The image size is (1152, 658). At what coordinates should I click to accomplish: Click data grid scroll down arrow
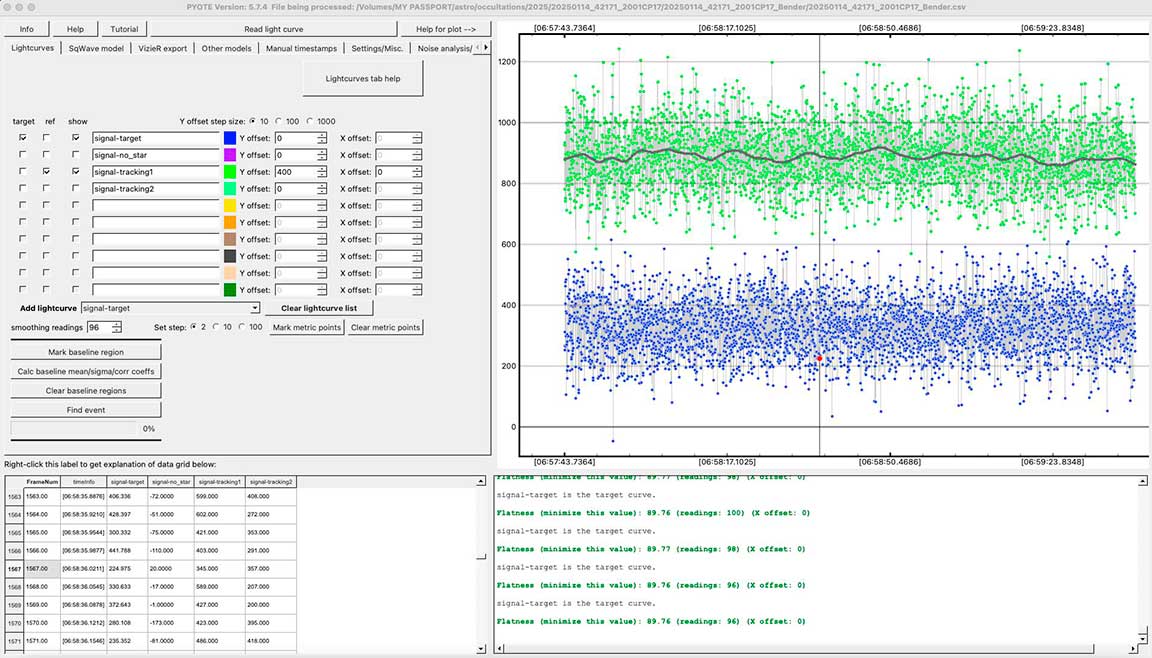coord(481,648)
